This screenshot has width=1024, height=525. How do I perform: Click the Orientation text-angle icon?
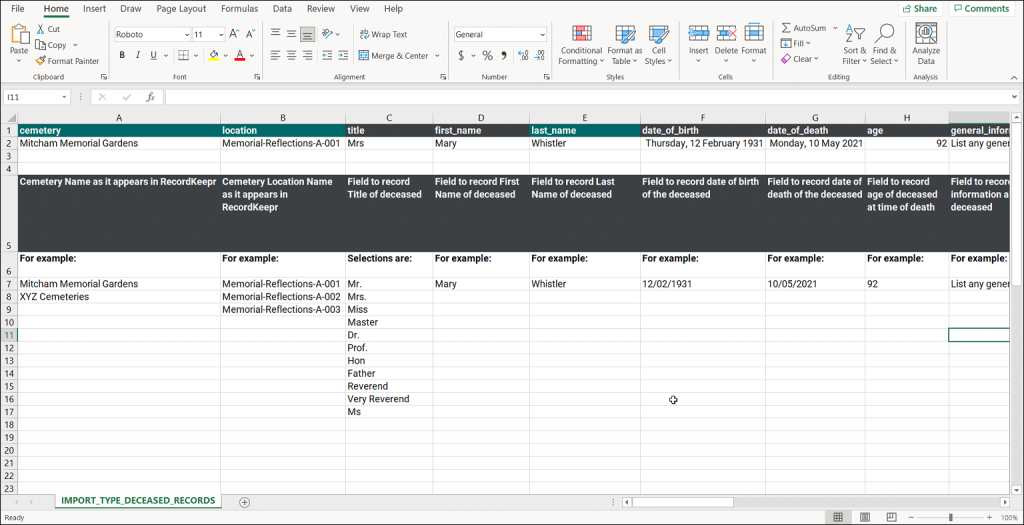click(x=328, y=34)
